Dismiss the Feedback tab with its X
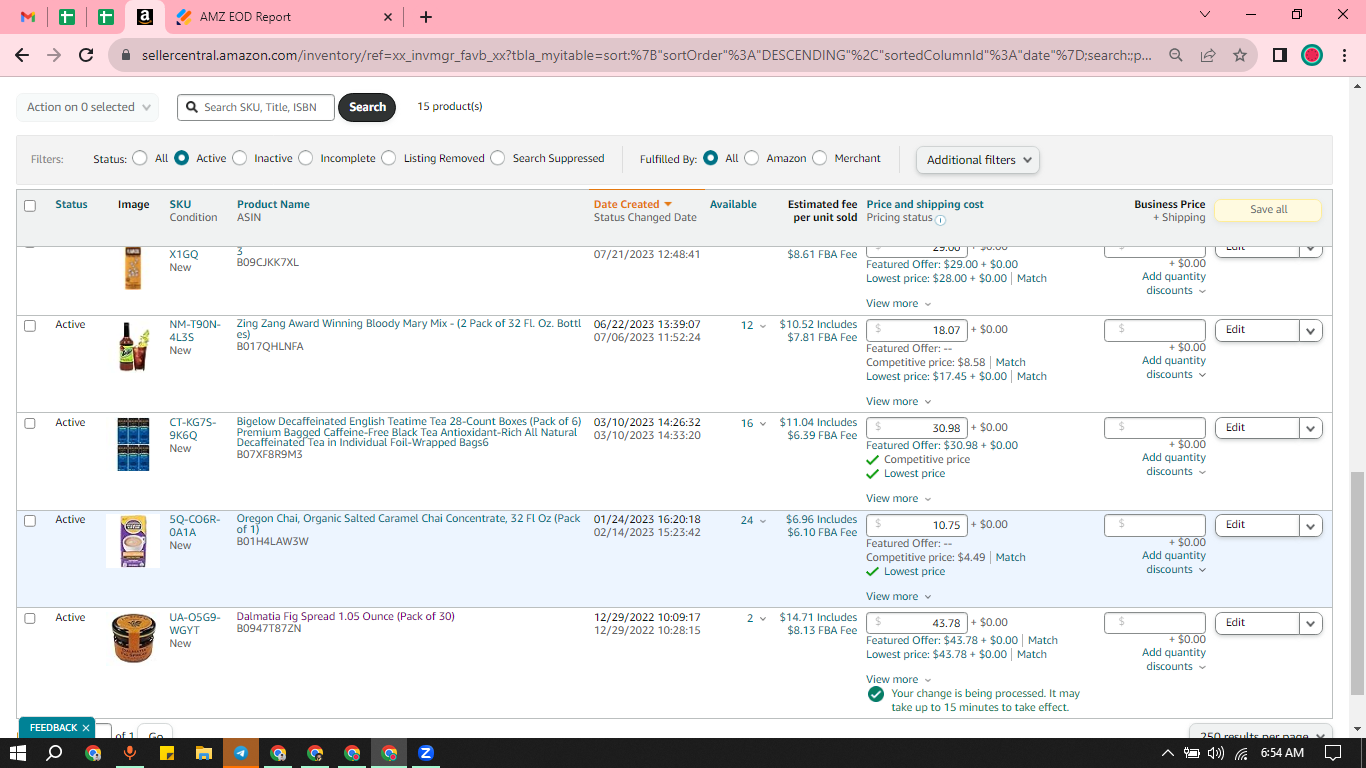This screenshot has width=1366, height=768. click(x=86, y=728)
